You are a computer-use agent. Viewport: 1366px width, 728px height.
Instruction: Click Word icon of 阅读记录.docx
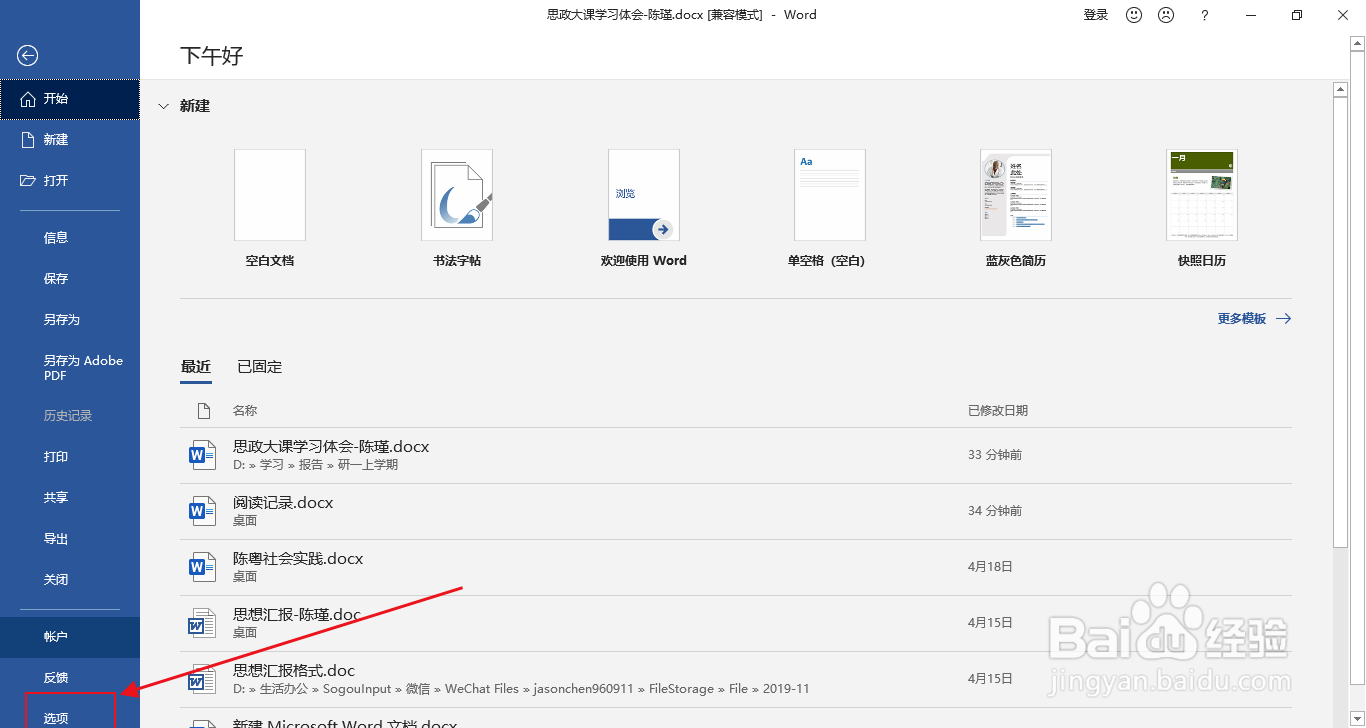pyautogui.click(x=203, y=512)
